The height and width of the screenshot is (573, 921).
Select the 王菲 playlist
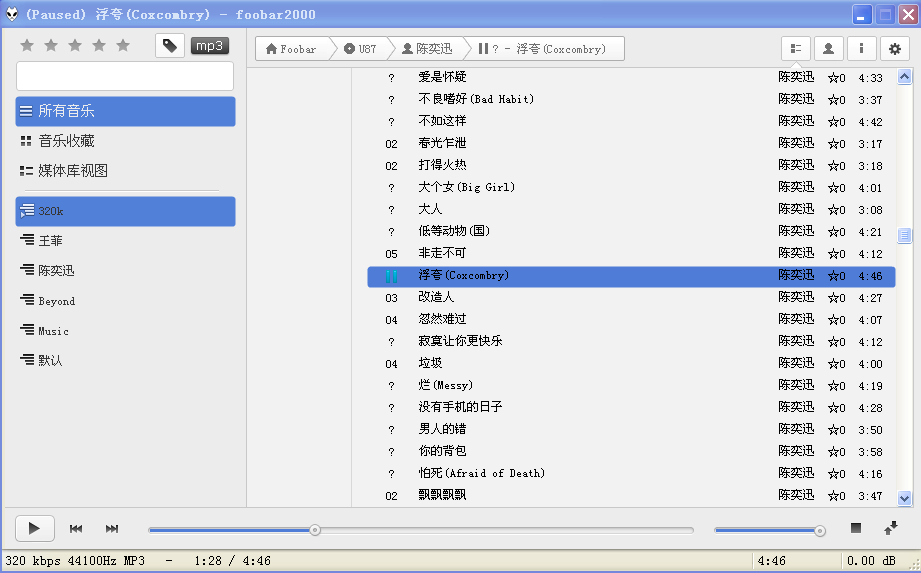pos(125,241)
